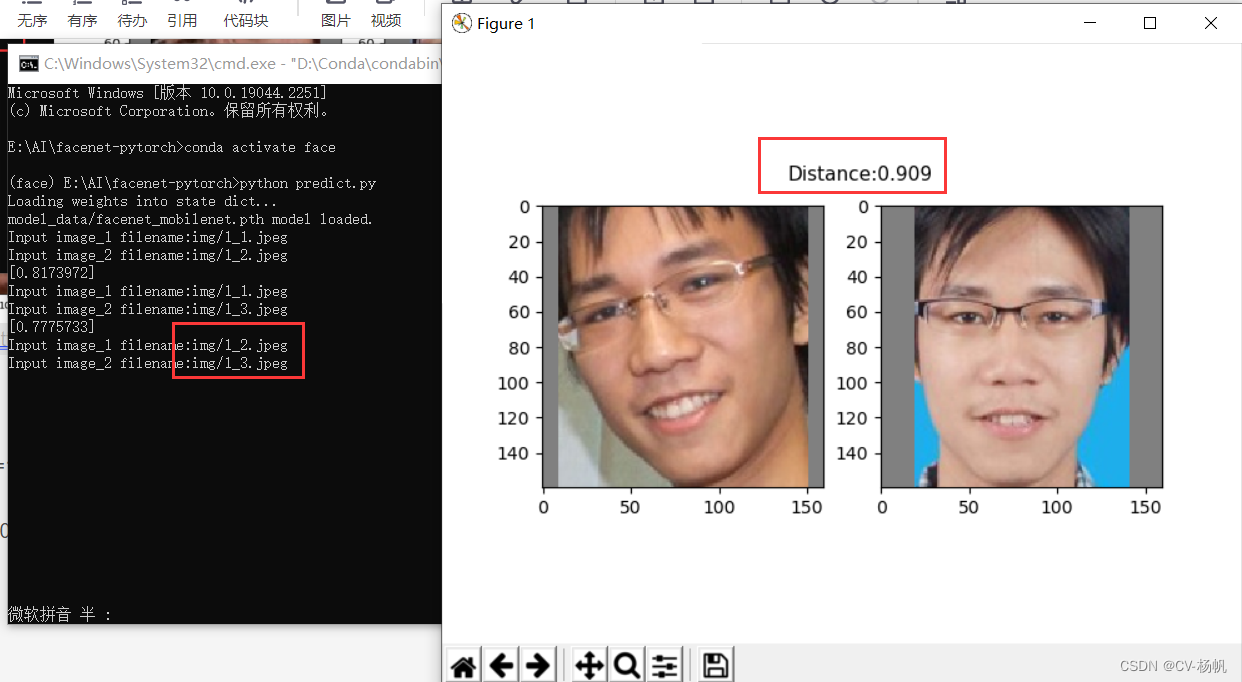Image resolution: width=1242 pixels, height=682 pixels.
Task: Click the 微软拼音 IME status text in the console
Action: pyautogui.click(x=60, y=614)
